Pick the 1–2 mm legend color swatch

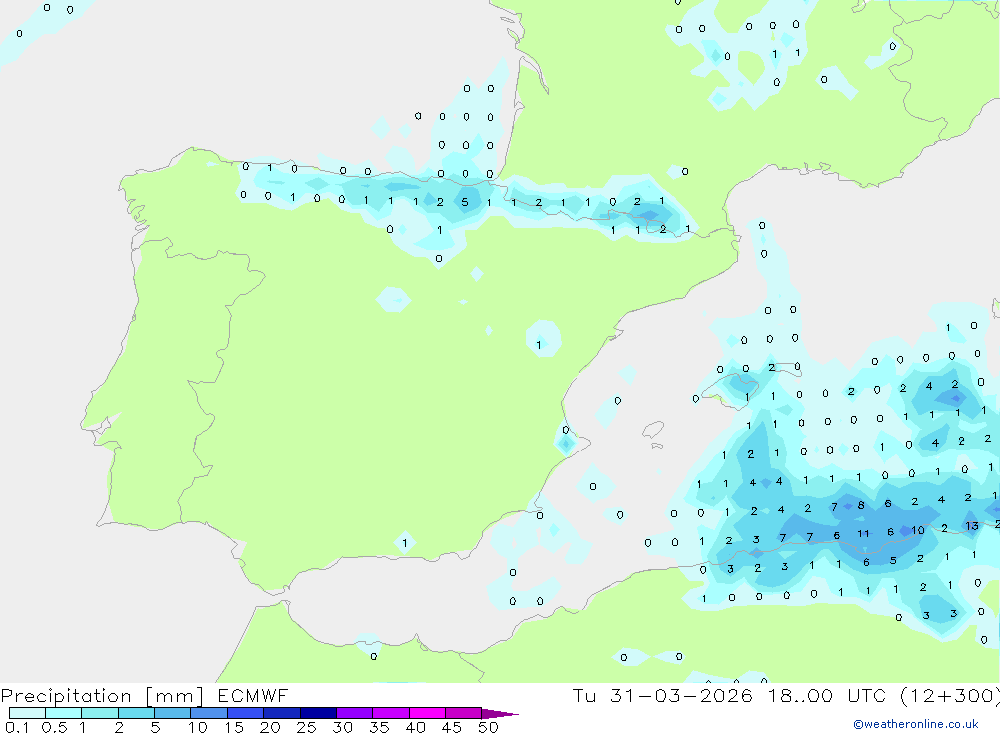[x=99, y=713]
